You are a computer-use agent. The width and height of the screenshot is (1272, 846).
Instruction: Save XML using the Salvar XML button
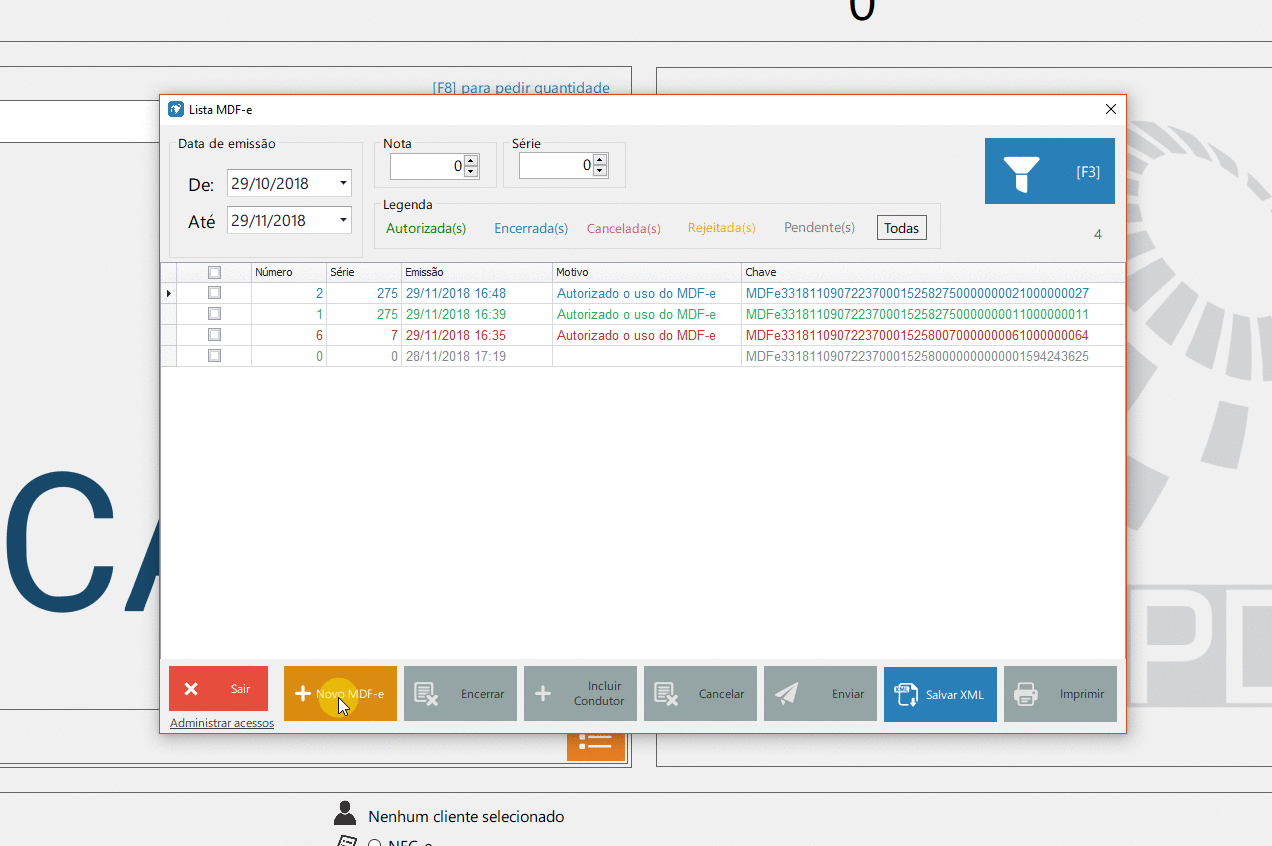click(940, 693)
